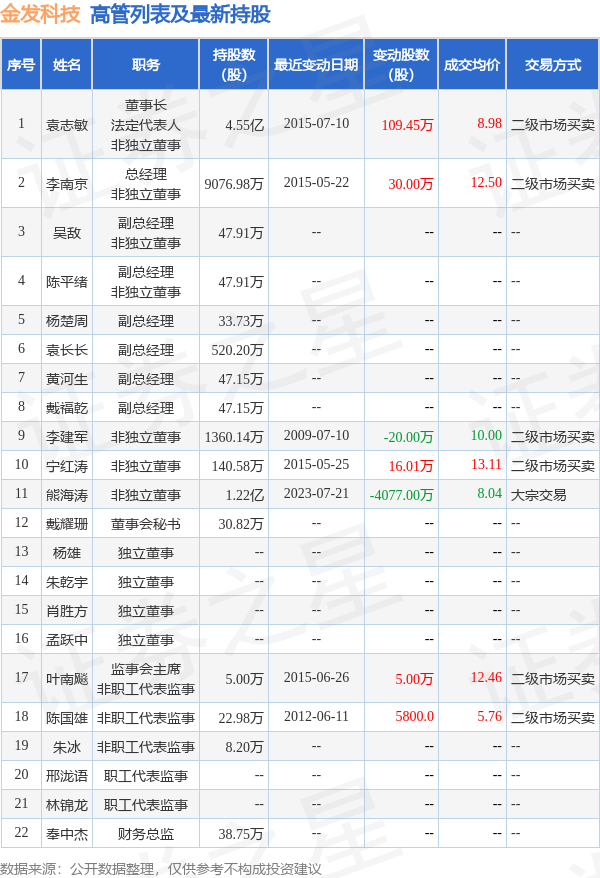
Task: Click change value 109.45万
Action: [407, 125]
